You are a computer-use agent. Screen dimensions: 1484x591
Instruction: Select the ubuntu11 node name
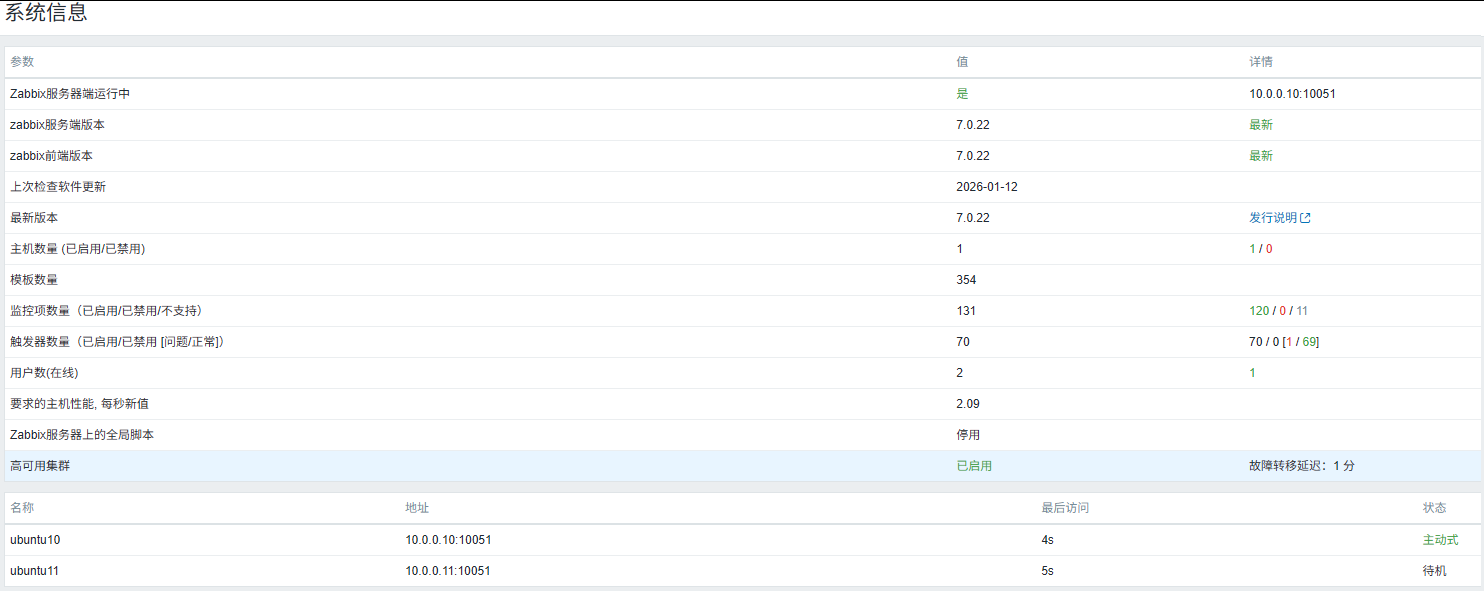point(35,571)
